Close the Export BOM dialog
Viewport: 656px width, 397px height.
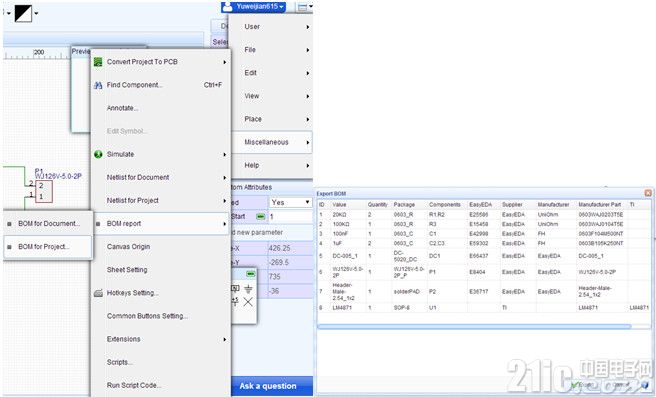648,193
